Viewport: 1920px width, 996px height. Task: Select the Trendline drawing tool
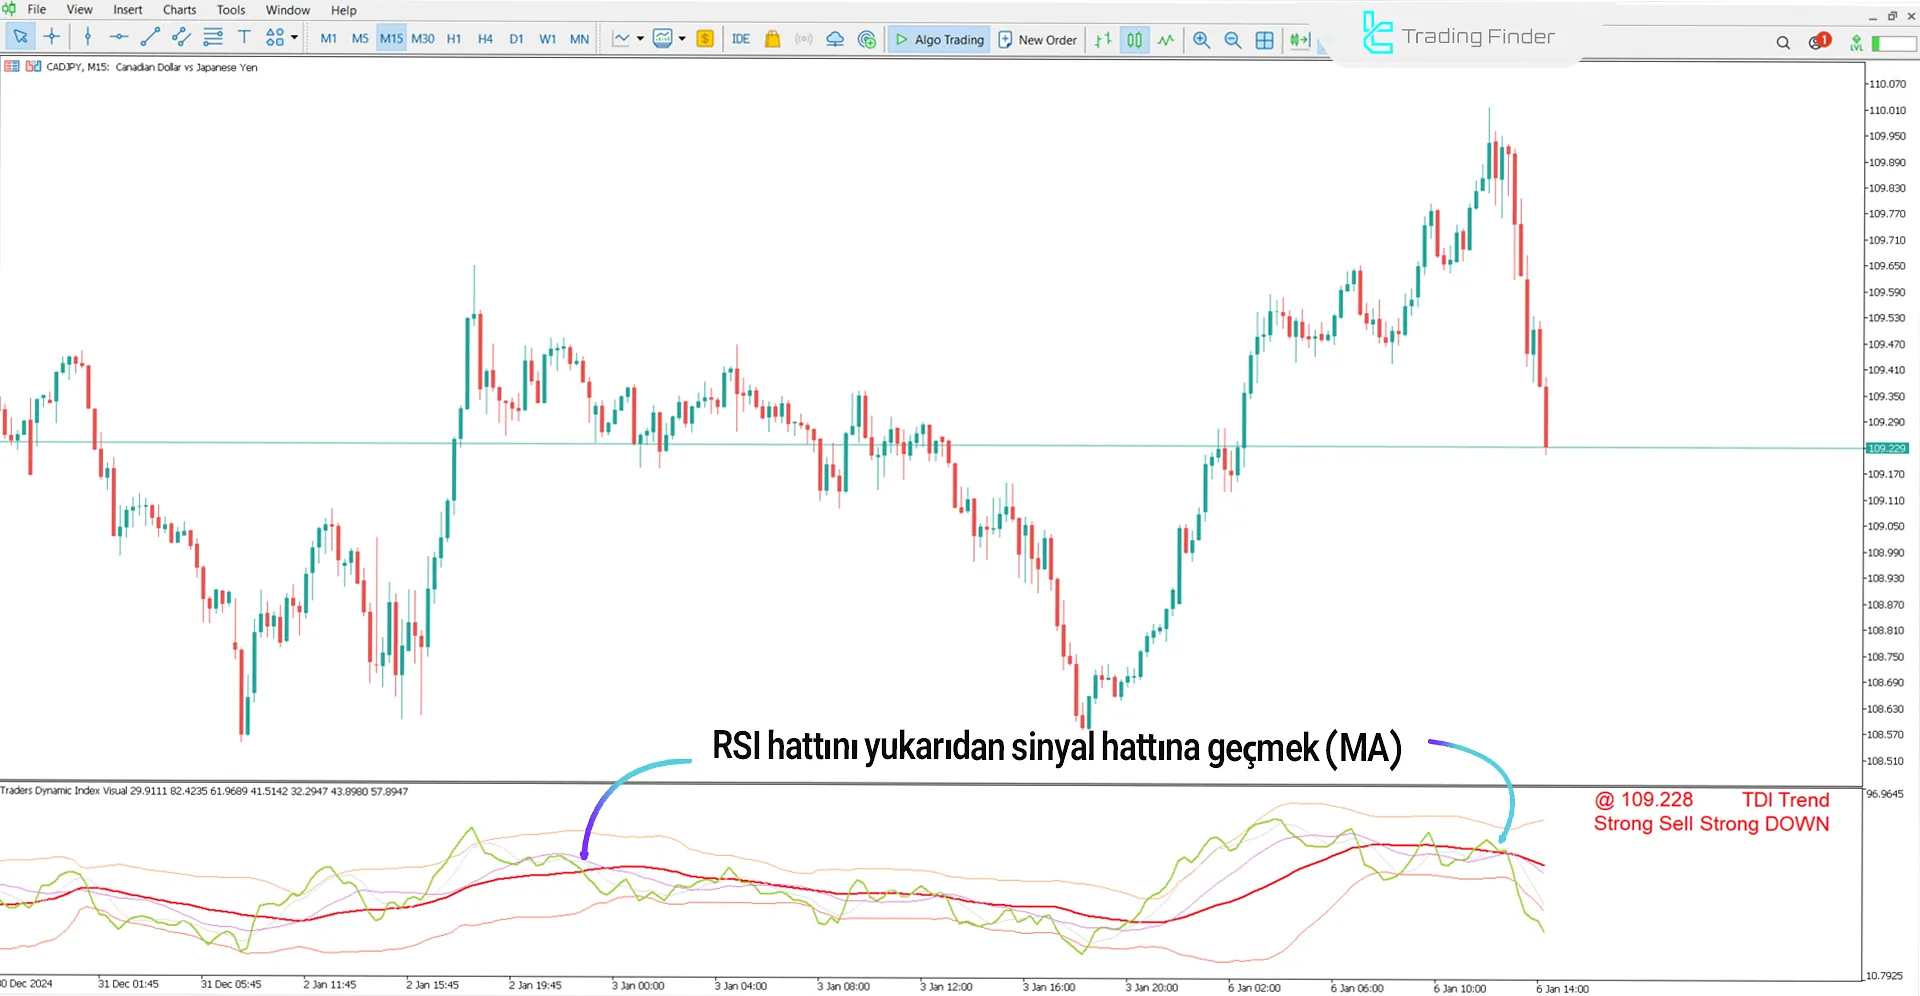151,38
